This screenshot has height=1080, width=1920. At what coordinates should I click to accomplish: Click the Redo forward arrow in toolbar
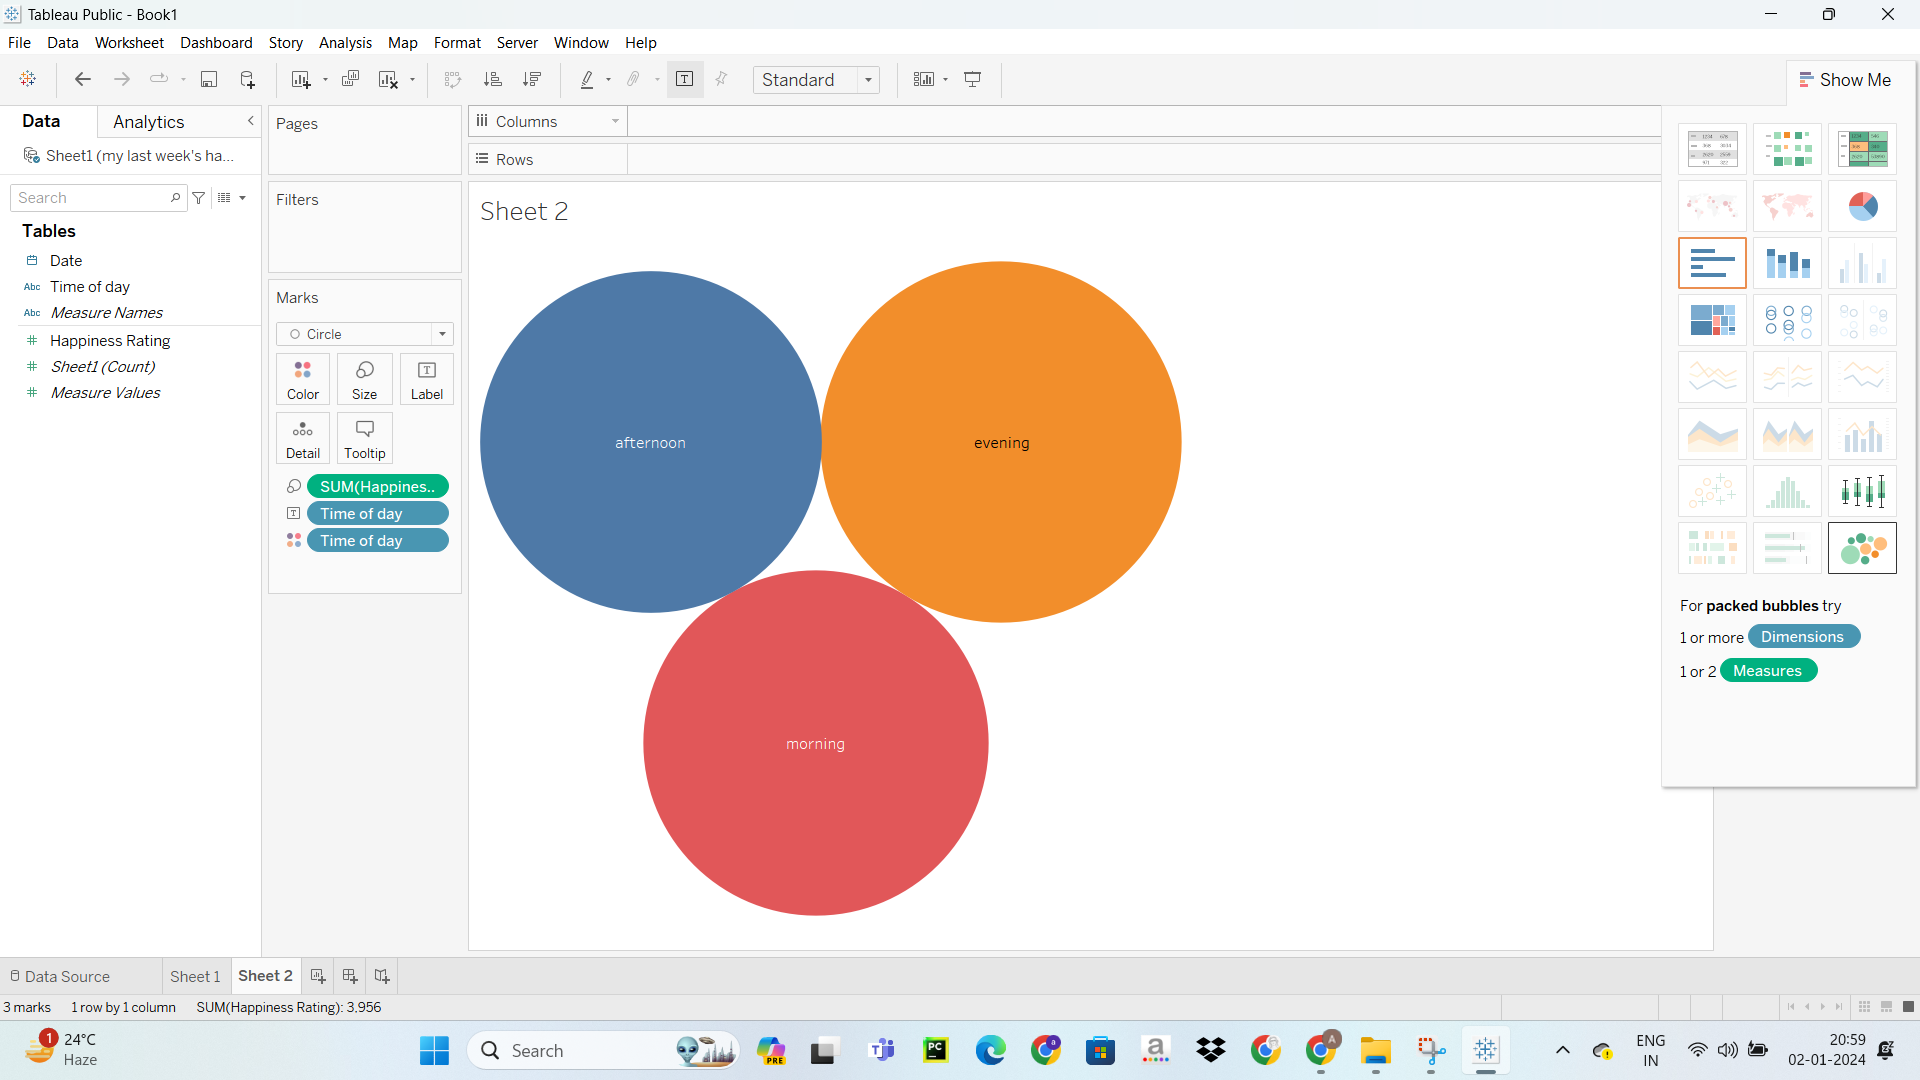pyautogui.click(x=122, y=79)
